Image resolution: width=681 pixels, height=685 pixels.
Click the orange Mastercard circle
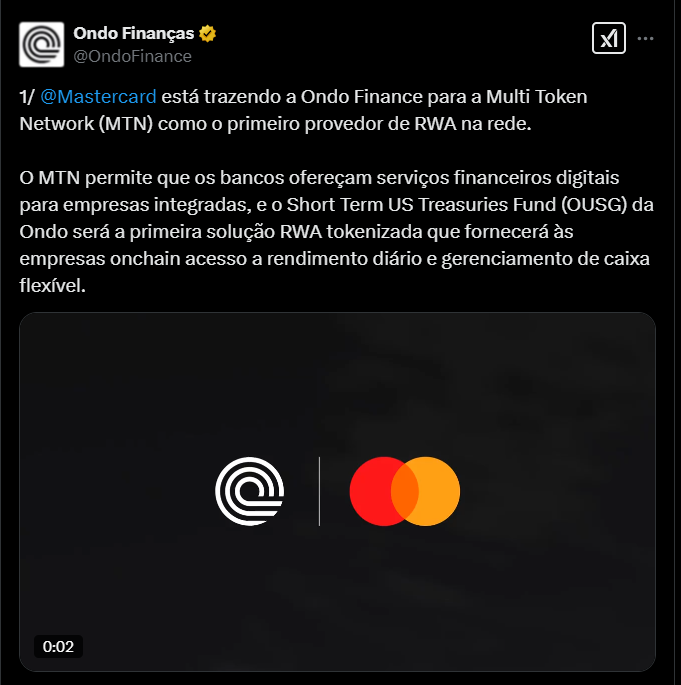(439, 491)
